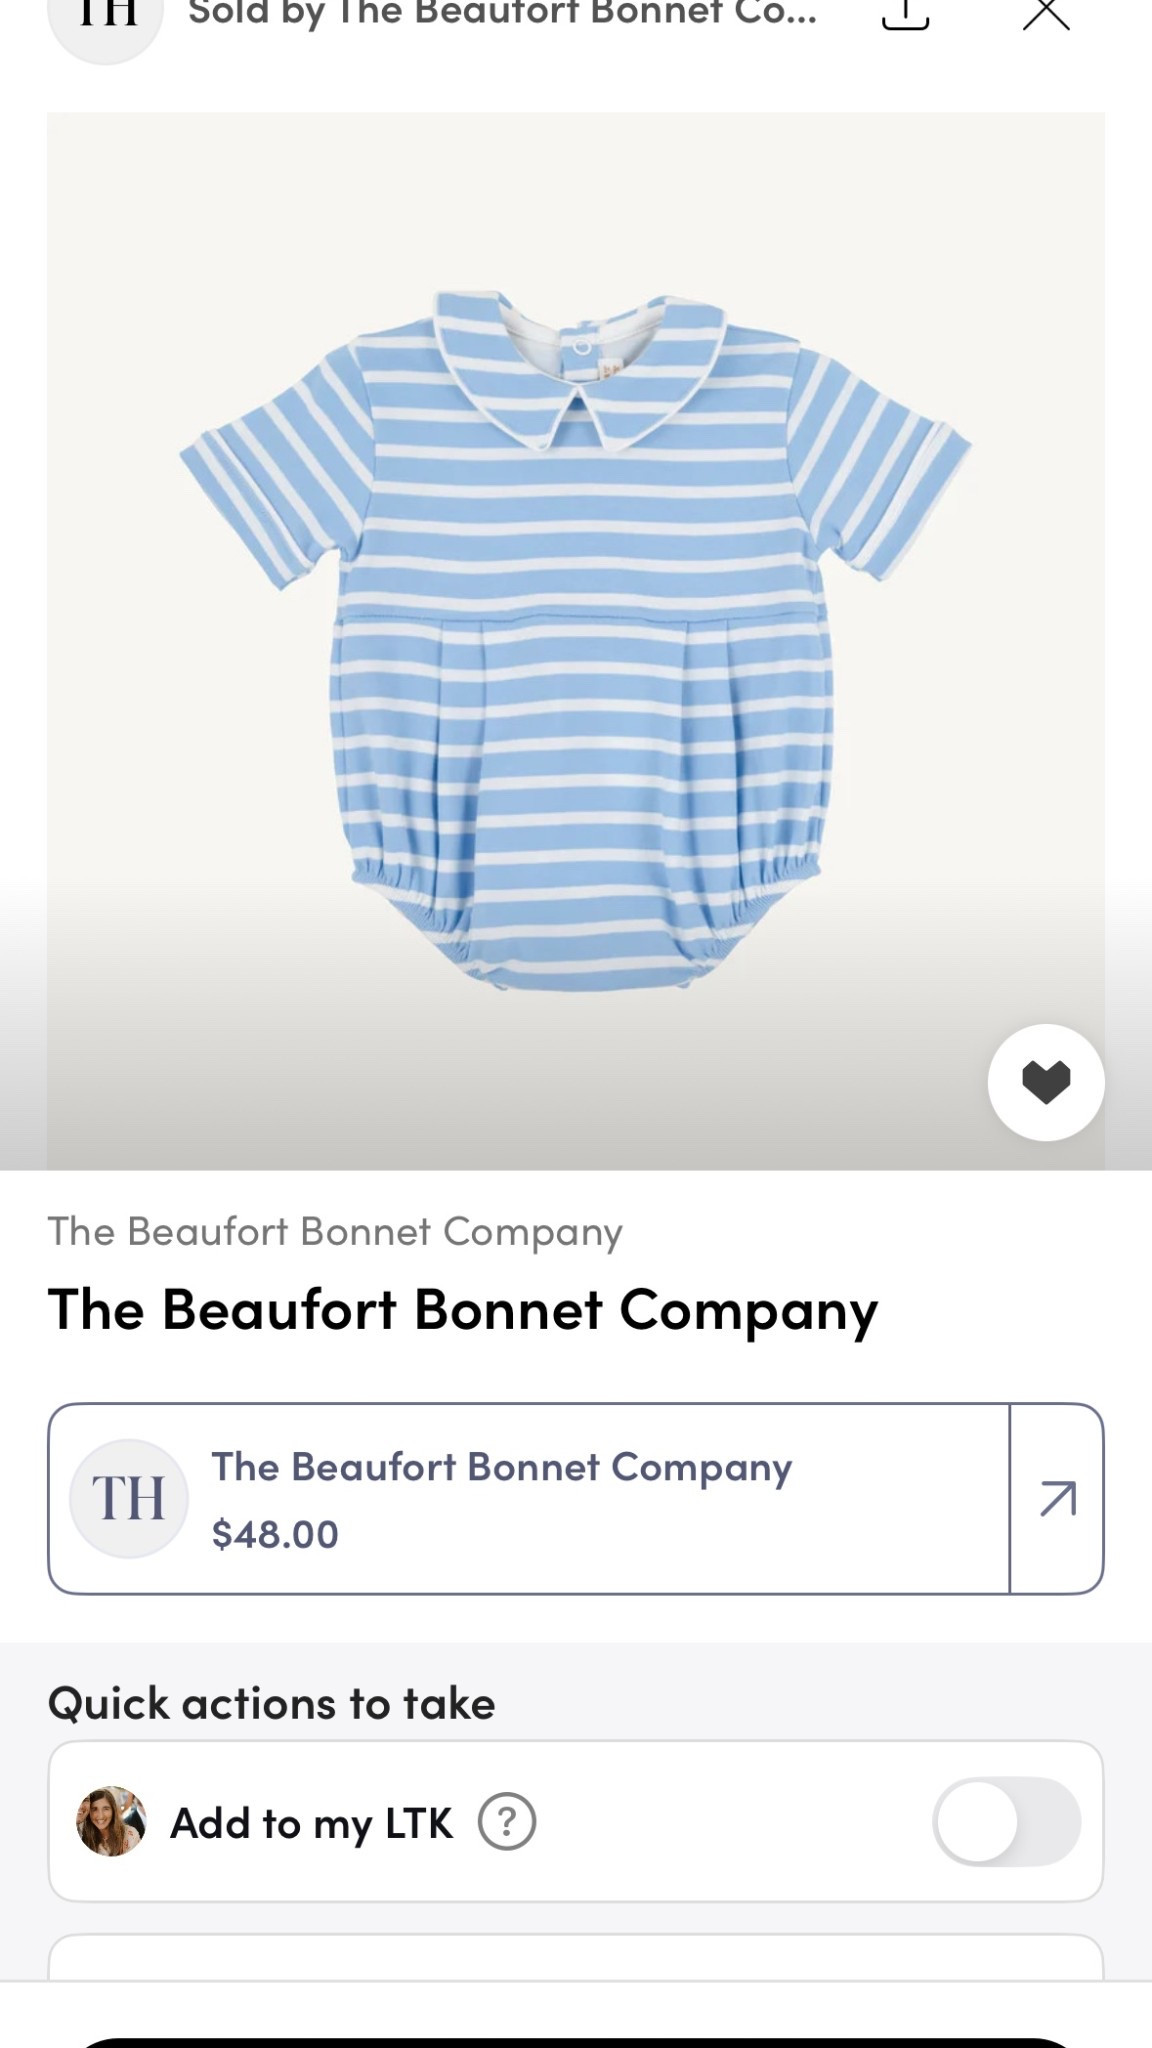This screenshot has height=2048, width=1152.
Task: Tap the gray Beaufort Bonnet Company brand label
Action: tap(335, 1232)
